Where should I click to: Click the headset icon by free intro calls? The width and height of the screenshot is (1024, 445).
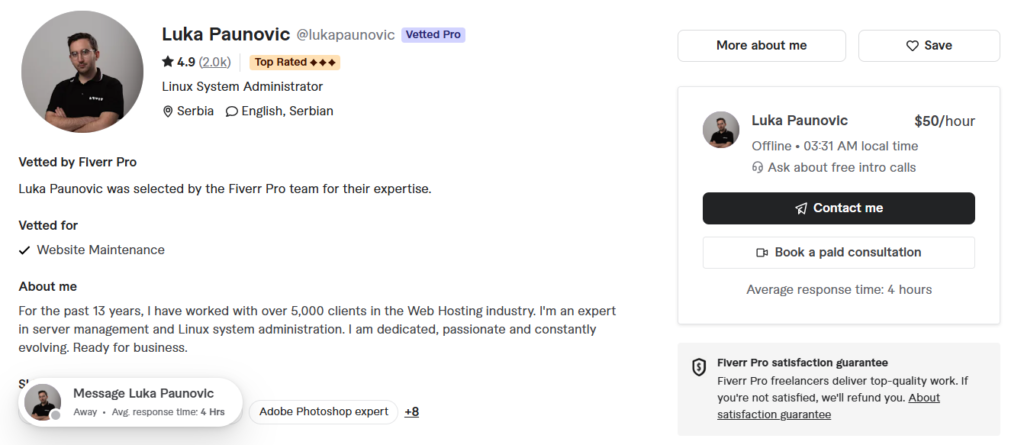(x=758, y=168)
